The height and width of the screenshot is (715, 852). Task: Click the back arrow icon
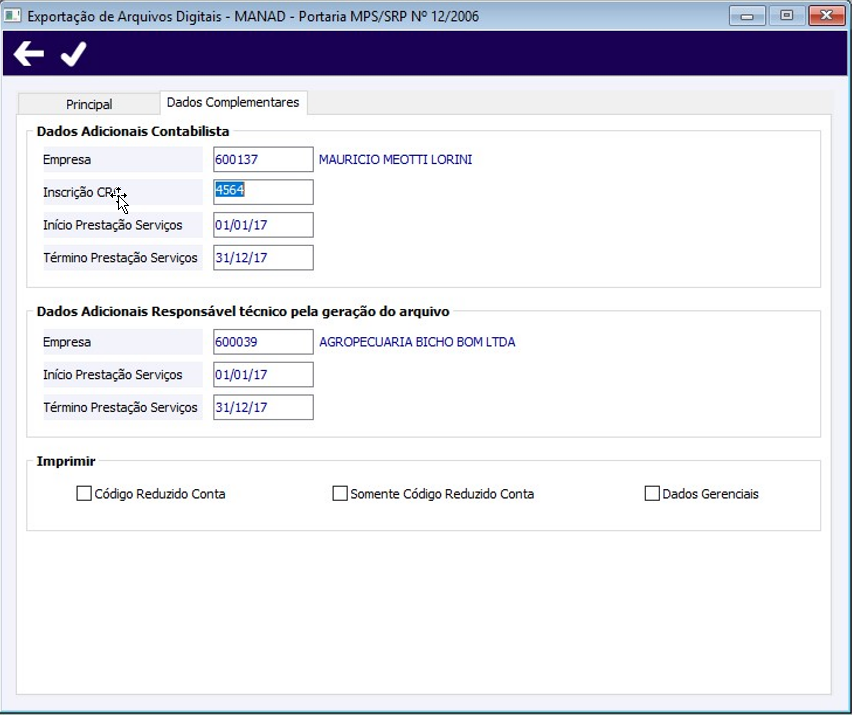(29, 54)
